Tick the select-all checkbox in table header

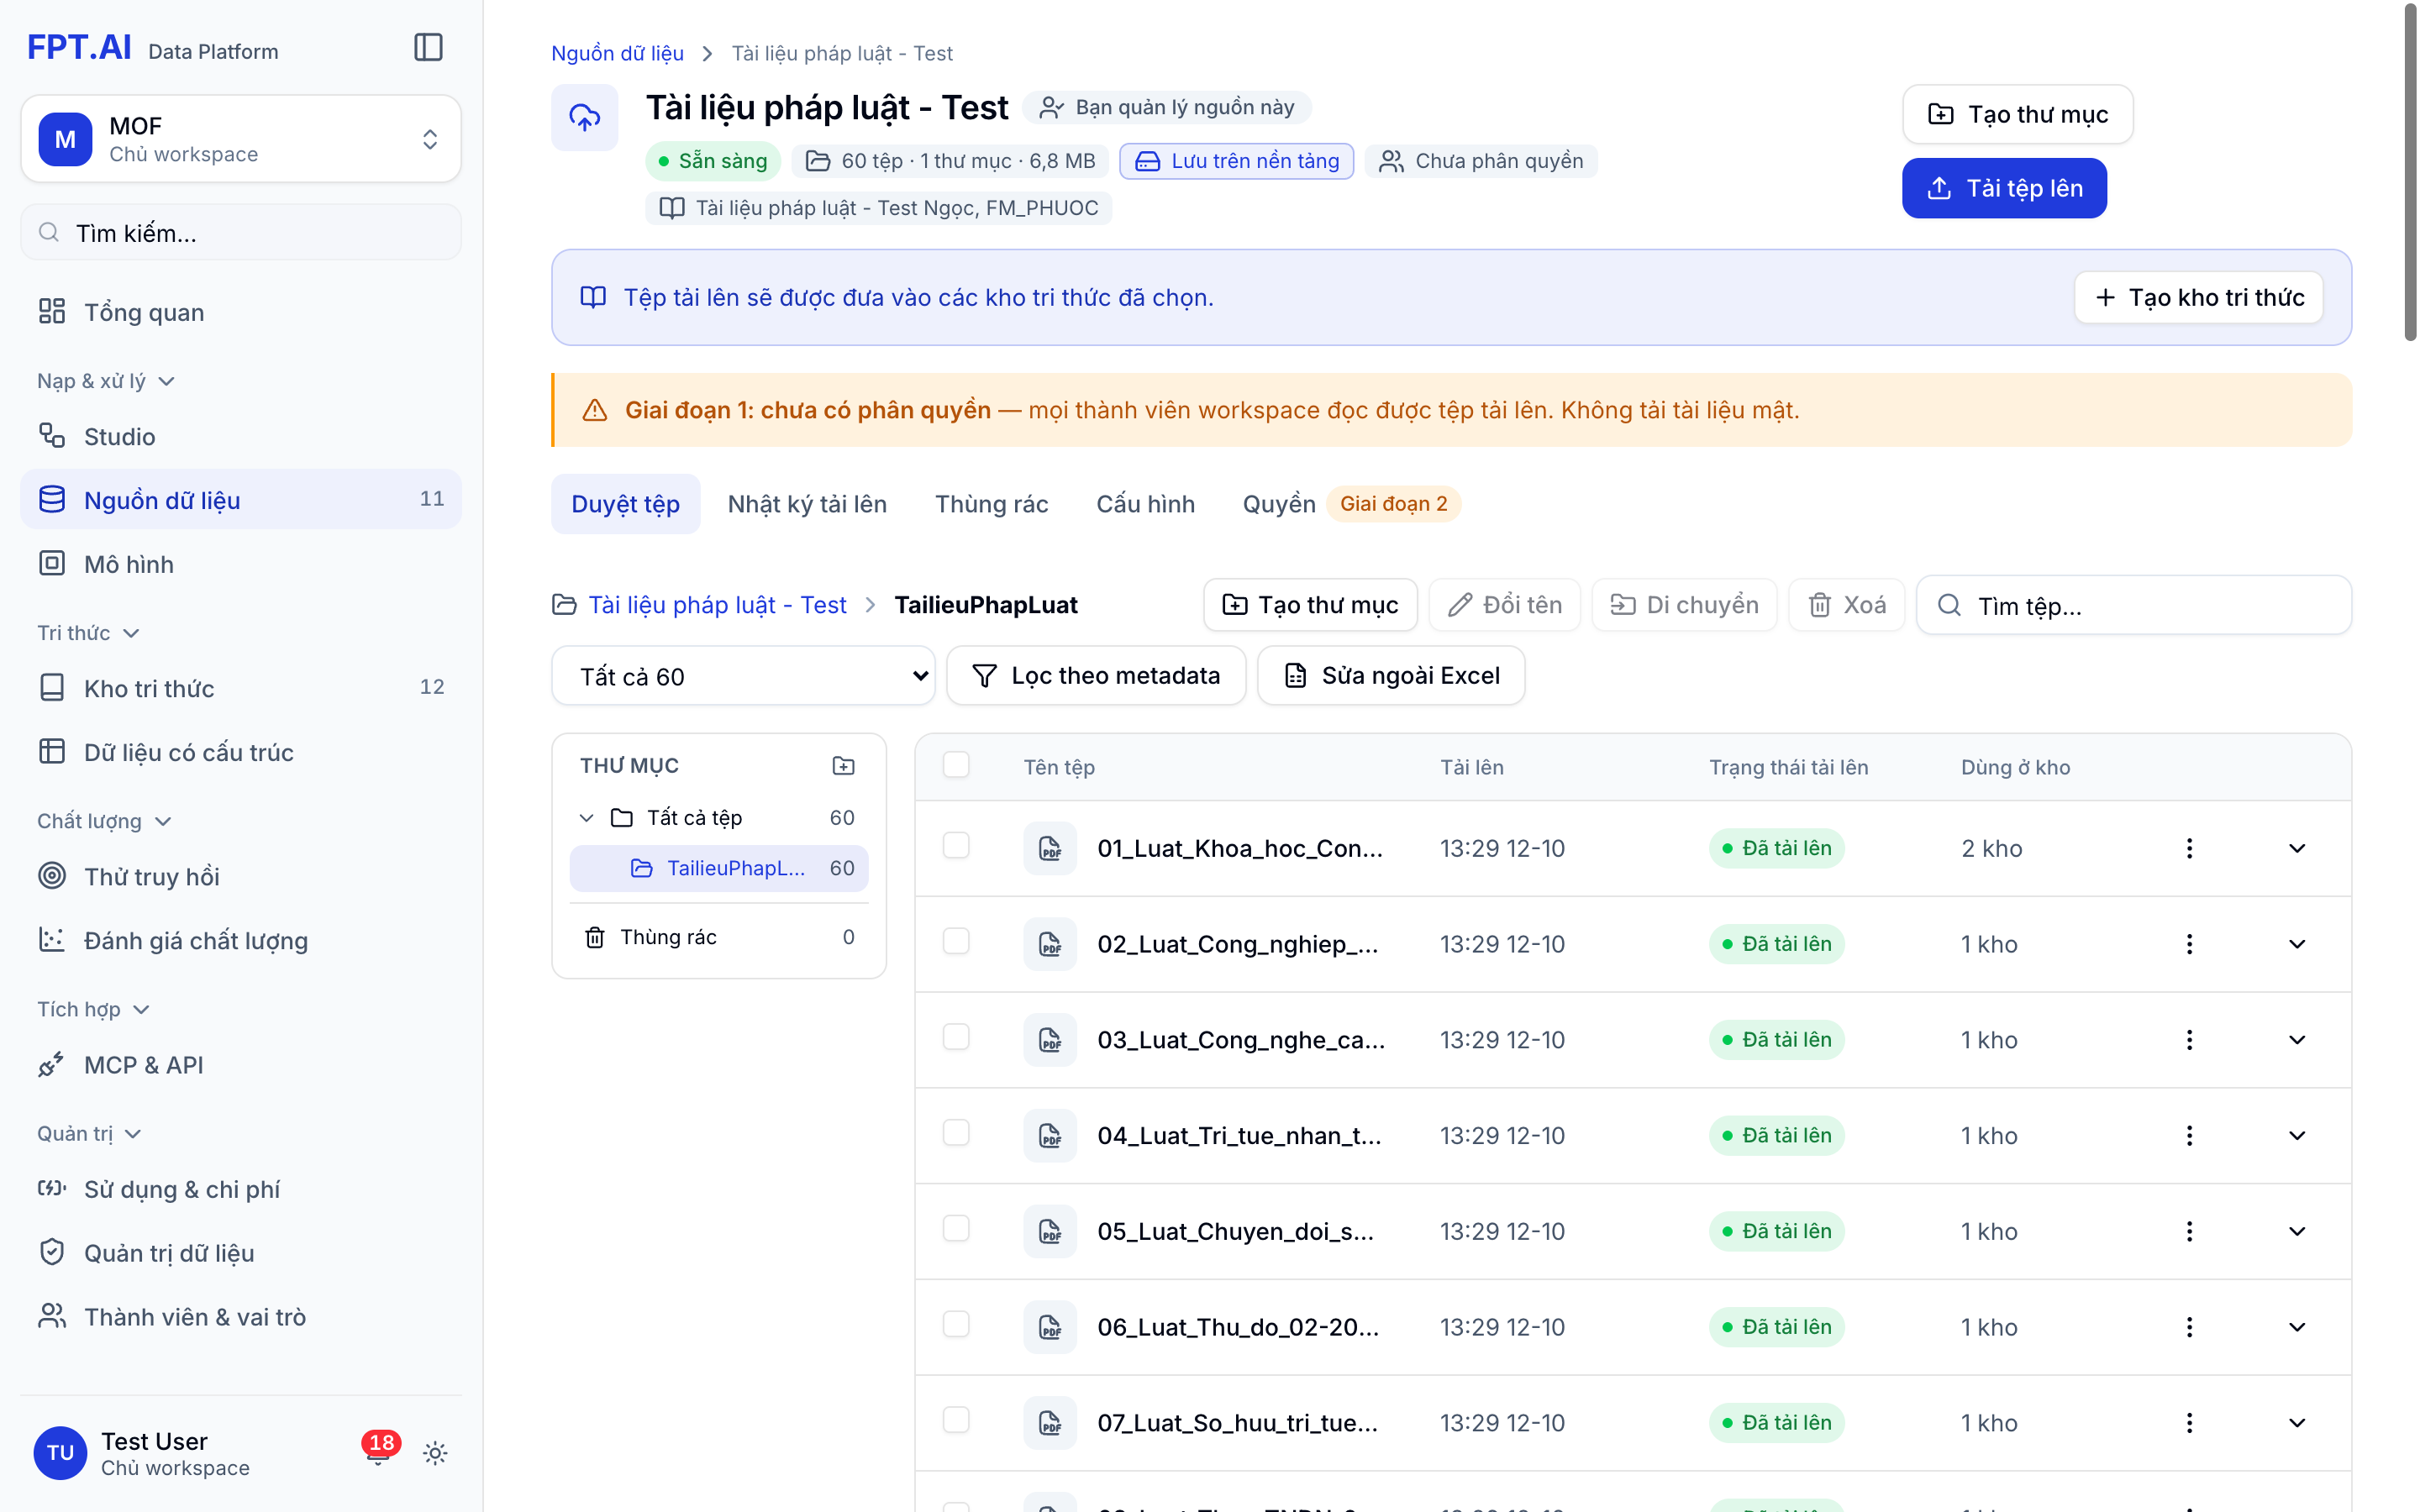click(956, 765)
